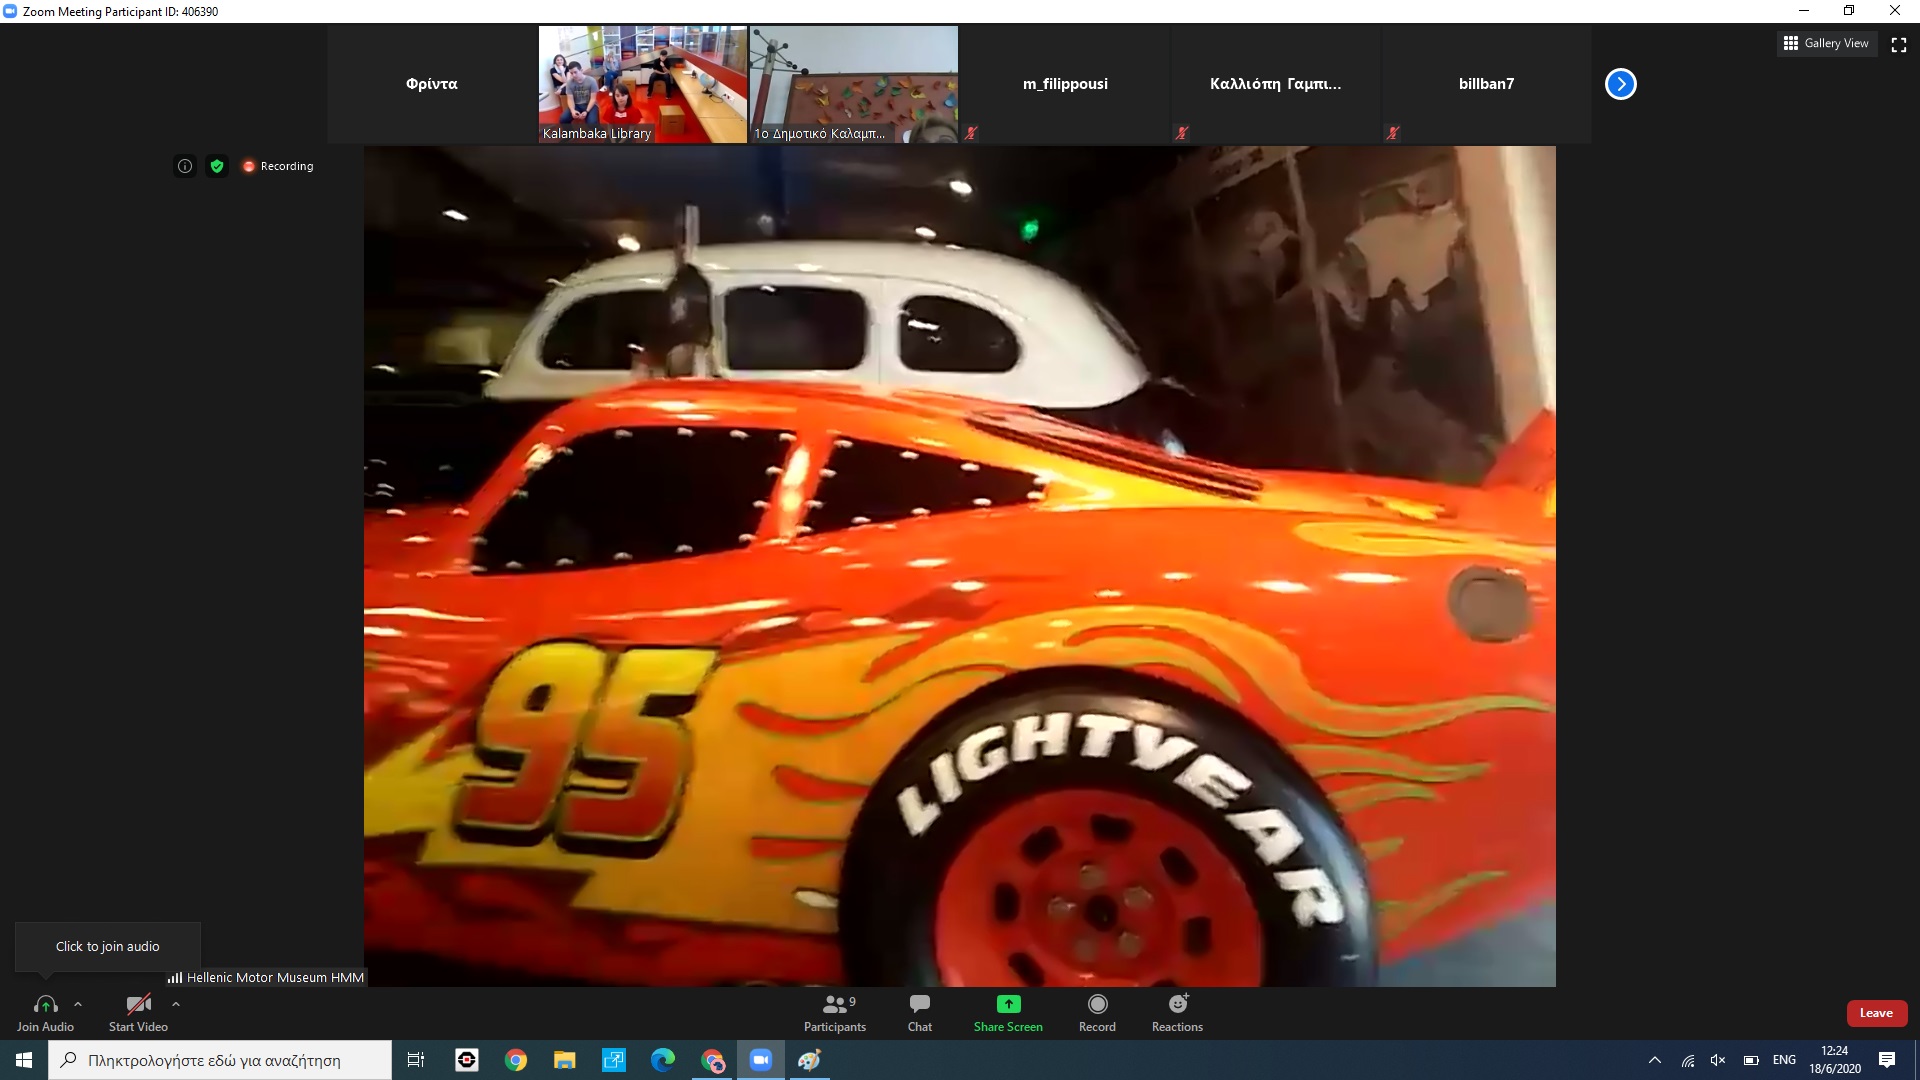Open the Chat panel
1920x1080 pixels.
pyautogui.click(x=919, y=1012)
